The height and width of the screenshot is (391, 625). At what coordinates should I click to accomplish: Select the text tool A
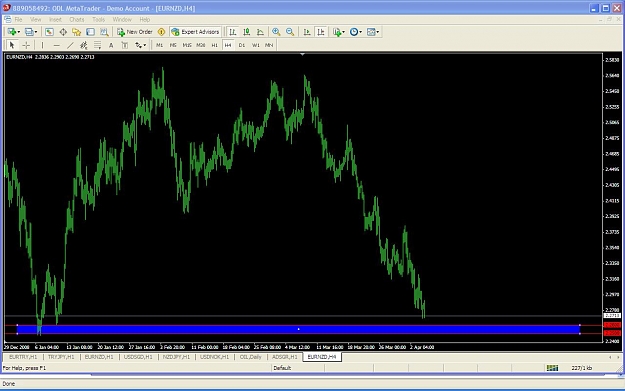click(x=111, y=45)
